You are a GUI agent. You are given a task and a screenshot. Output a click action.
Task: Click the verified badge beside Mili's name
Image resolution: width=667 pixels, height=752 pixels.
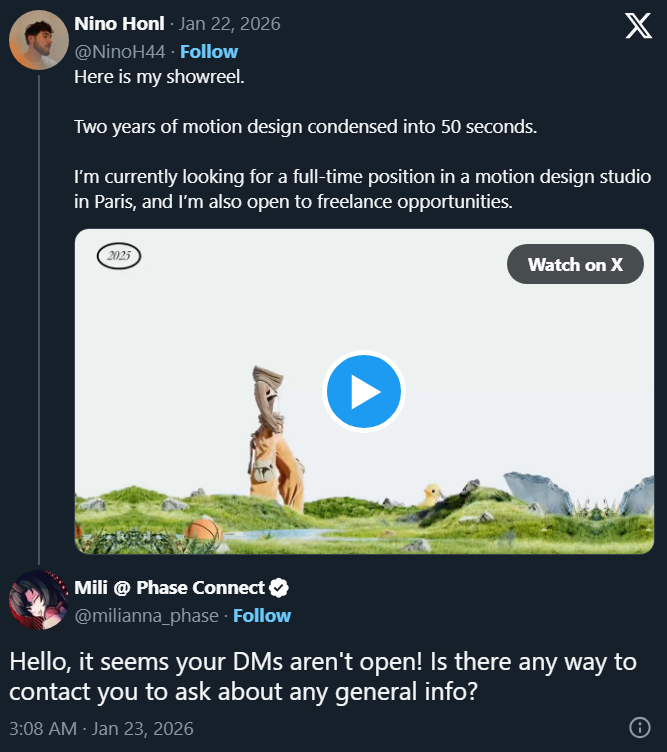281,588
